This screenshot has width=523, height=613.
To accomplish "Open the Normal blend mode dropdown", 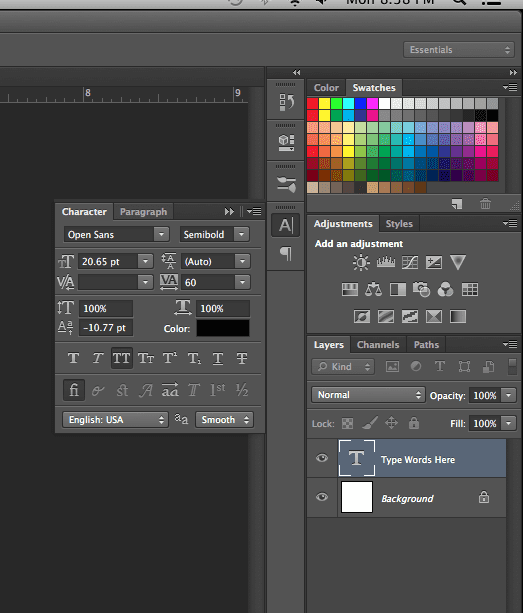I will [368, 395].
